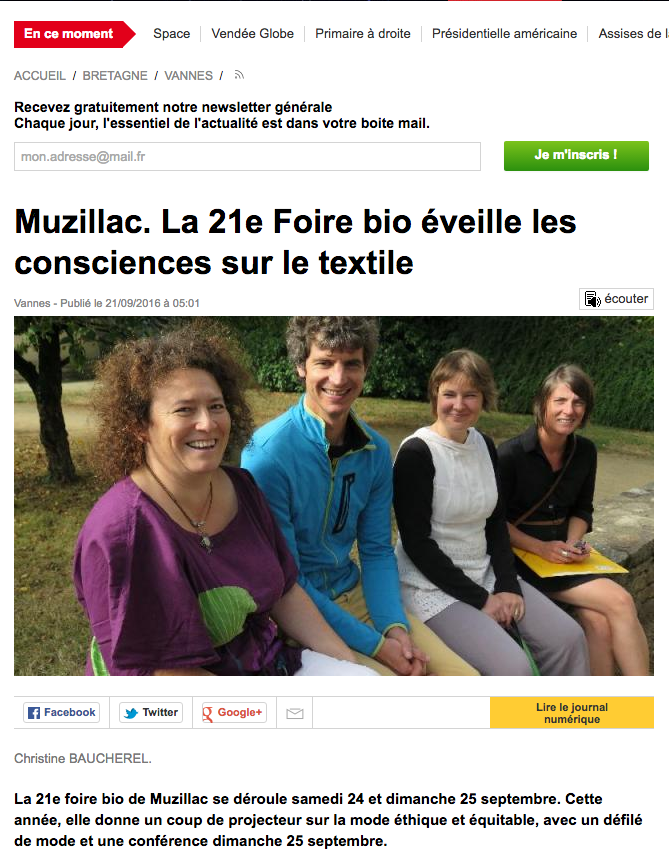
Task: Select Primaire à droite topic
Action: pyautogui.click(x=363, y=33)
